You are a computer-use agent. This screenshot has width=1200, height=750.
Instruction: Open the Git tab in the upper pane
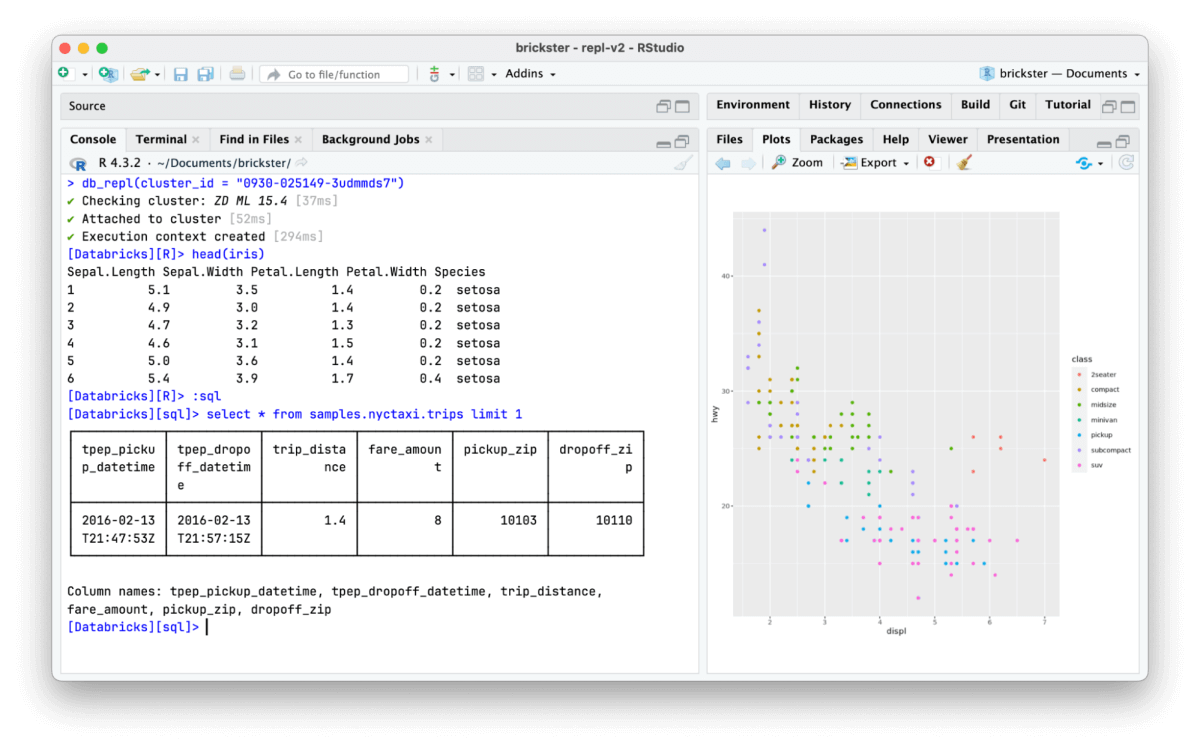tap(1017, 105)
